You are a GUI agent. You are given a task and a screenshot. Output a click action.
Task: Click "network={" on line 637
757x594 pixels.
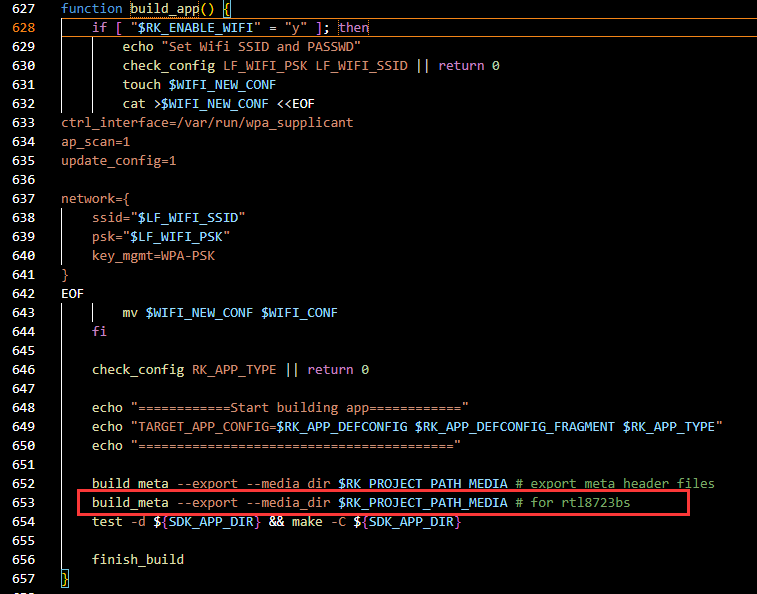click(x=95, y=198)
